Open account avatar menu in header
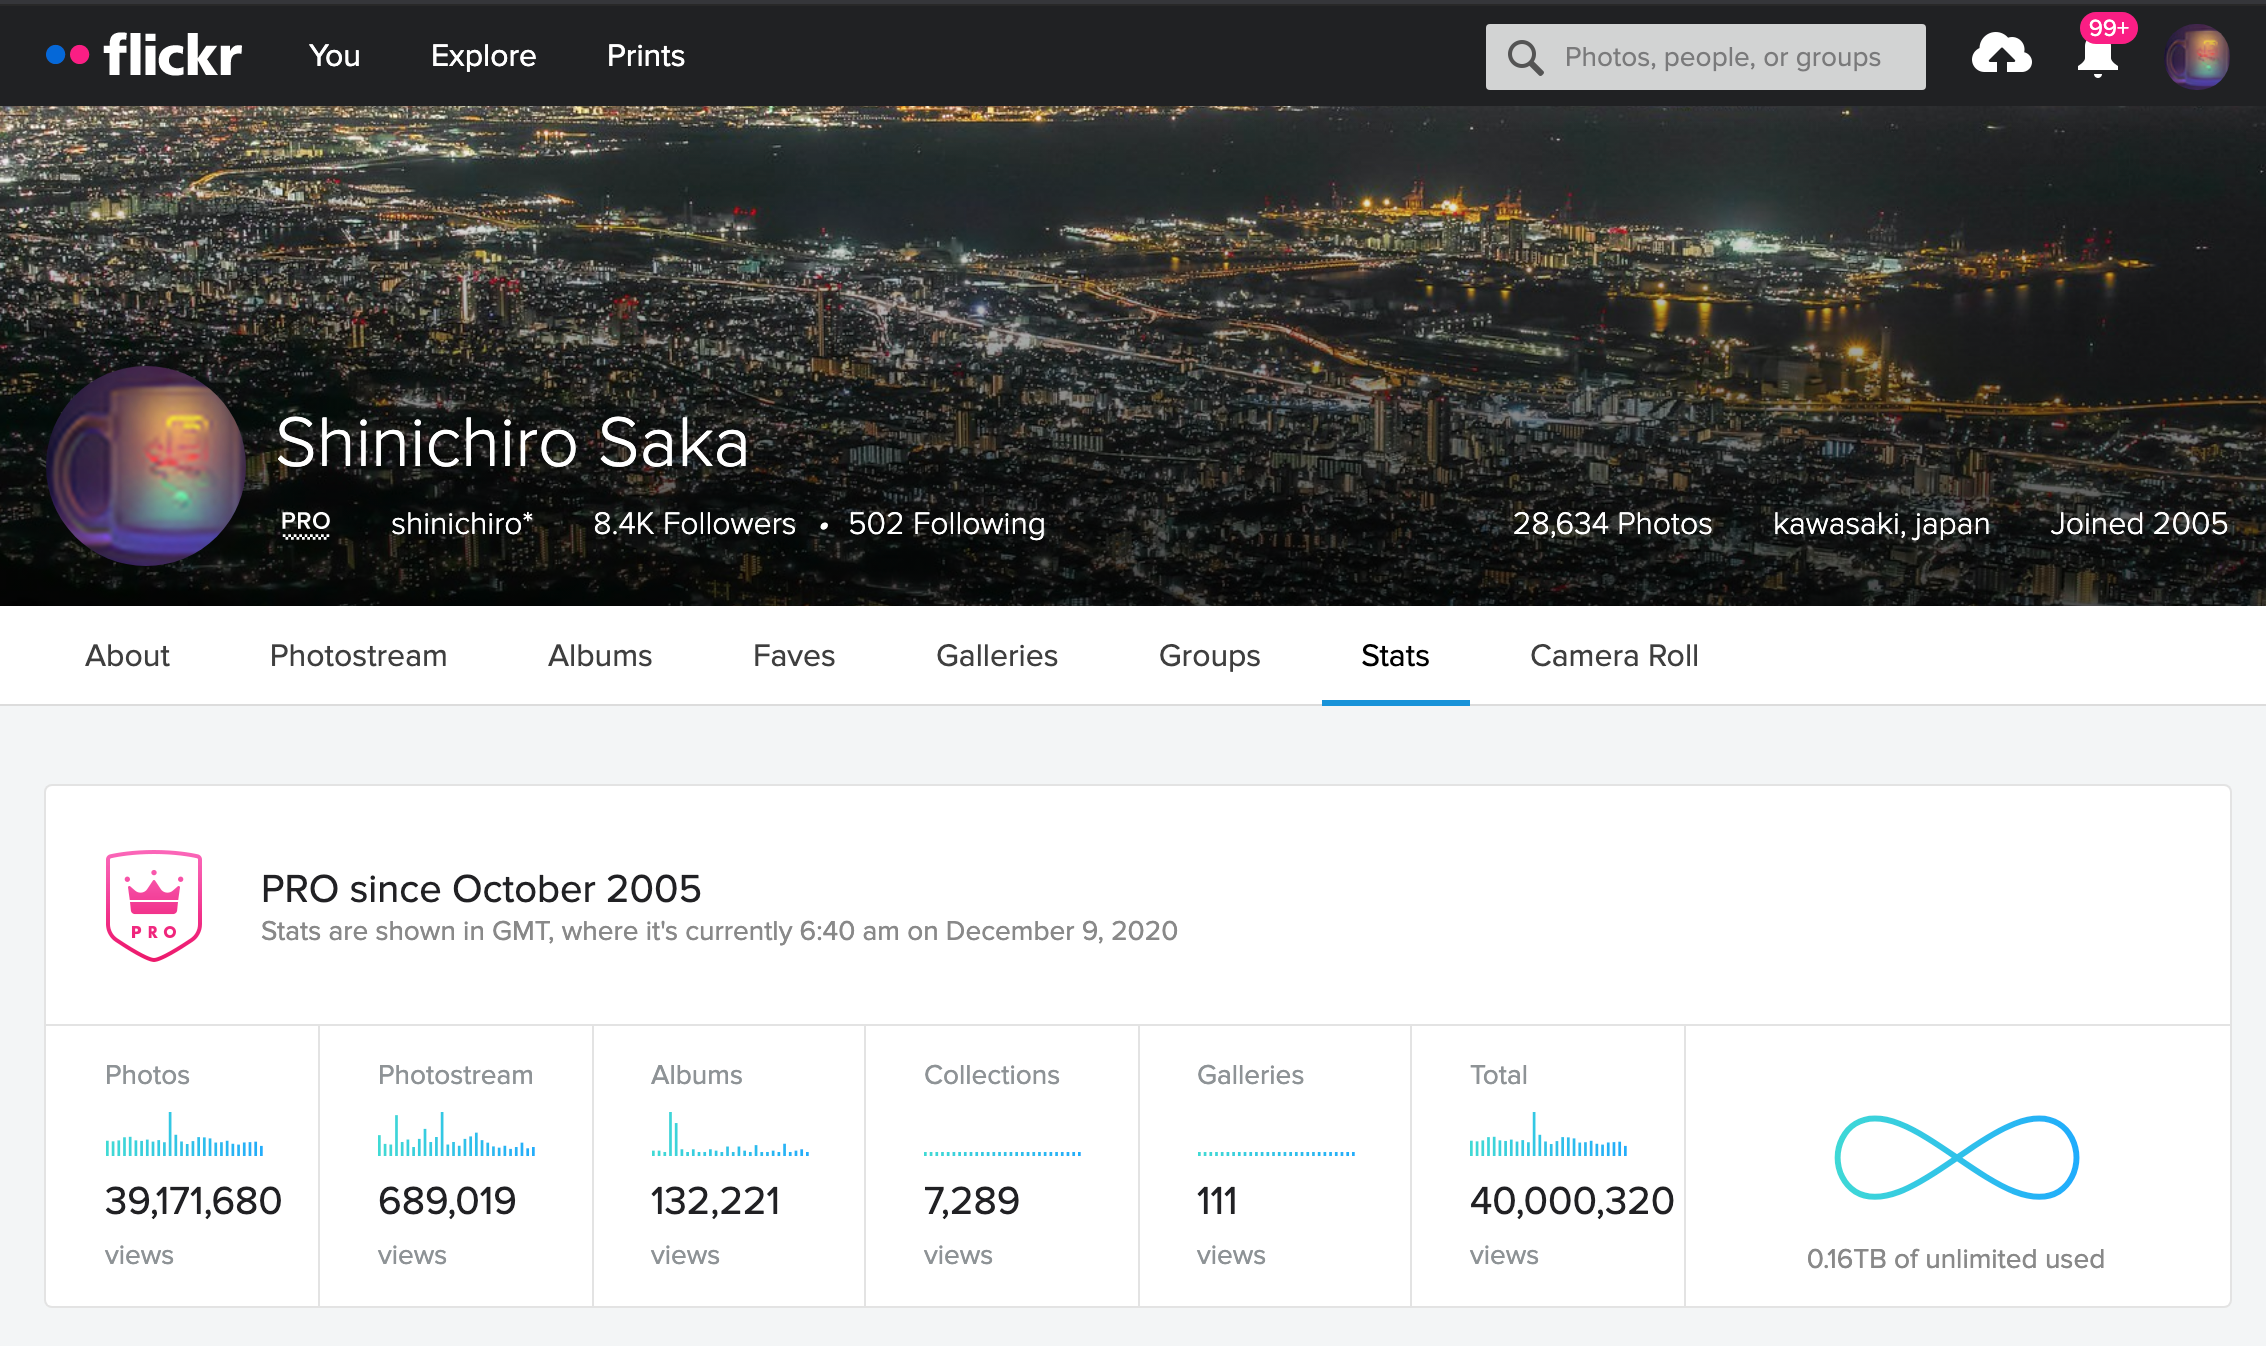 tap(2196, 57)
